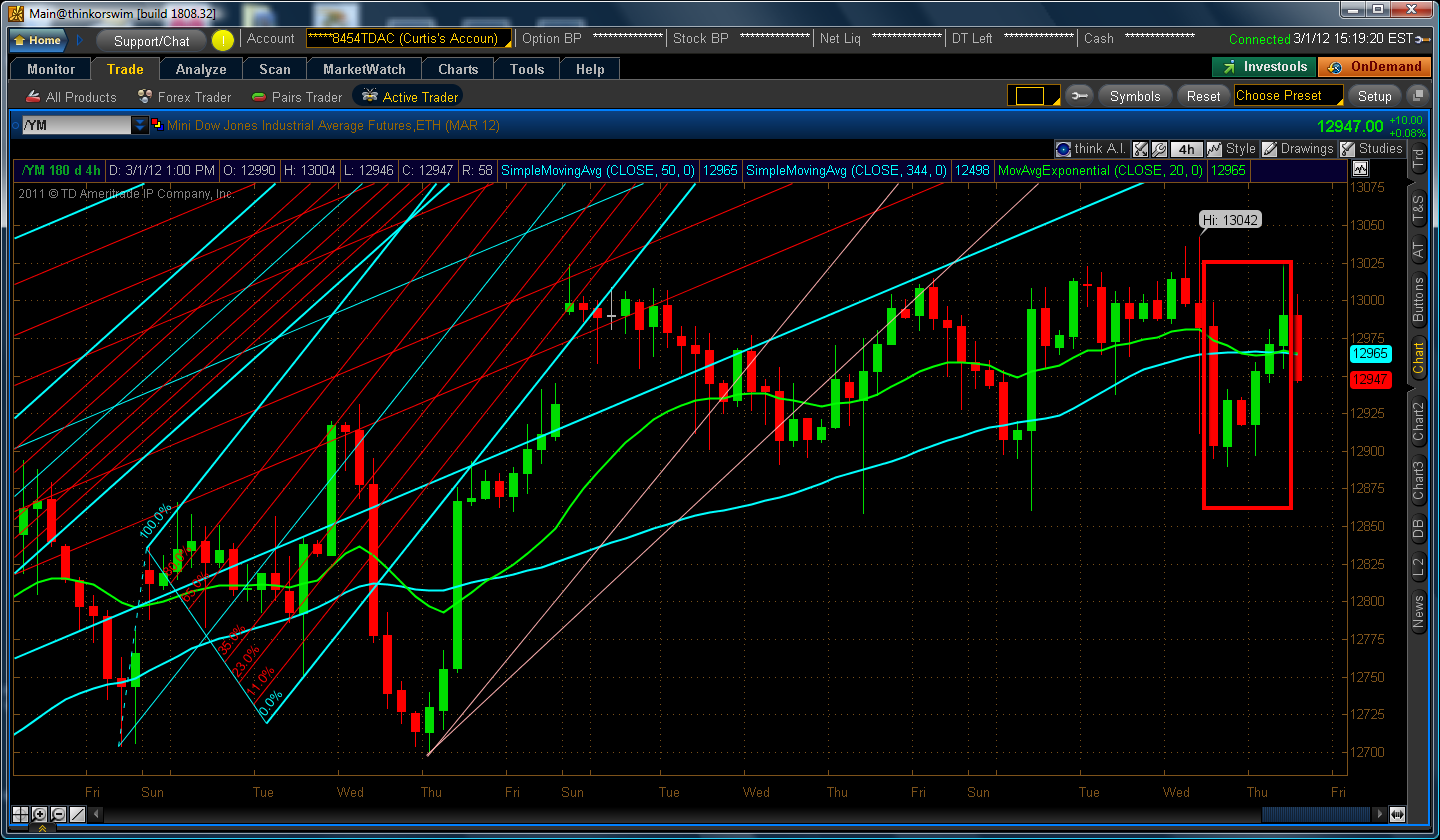The height and width of the screenshot is (840, 1440).
Task: Click the Reset button
Action: coord(1204,96)
